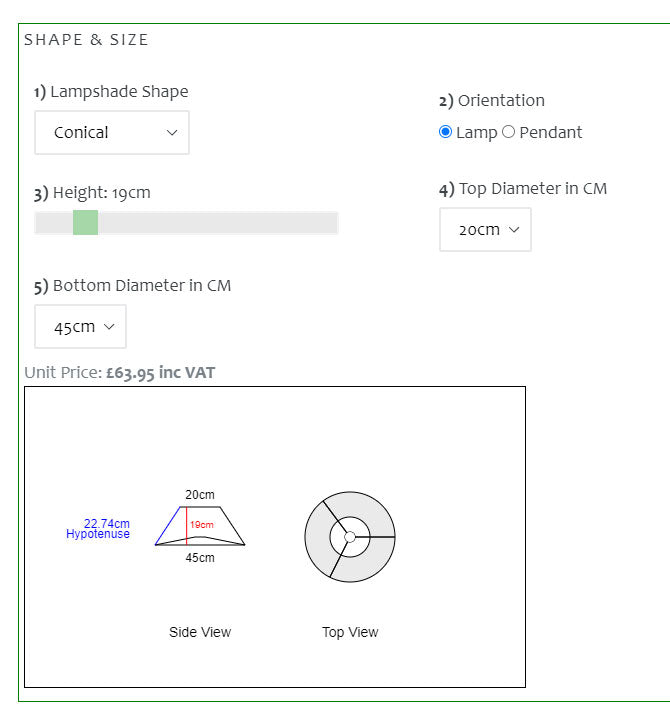Click the small center circle of top view
This screenshot has width=670, height=725.
350,537
